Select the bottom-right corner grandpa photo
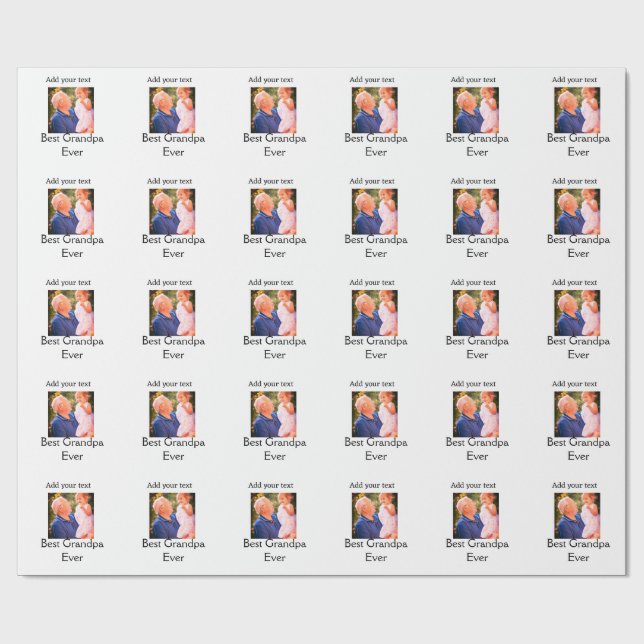The height and width of the screenshot is (644, 644). click(578, 515)
